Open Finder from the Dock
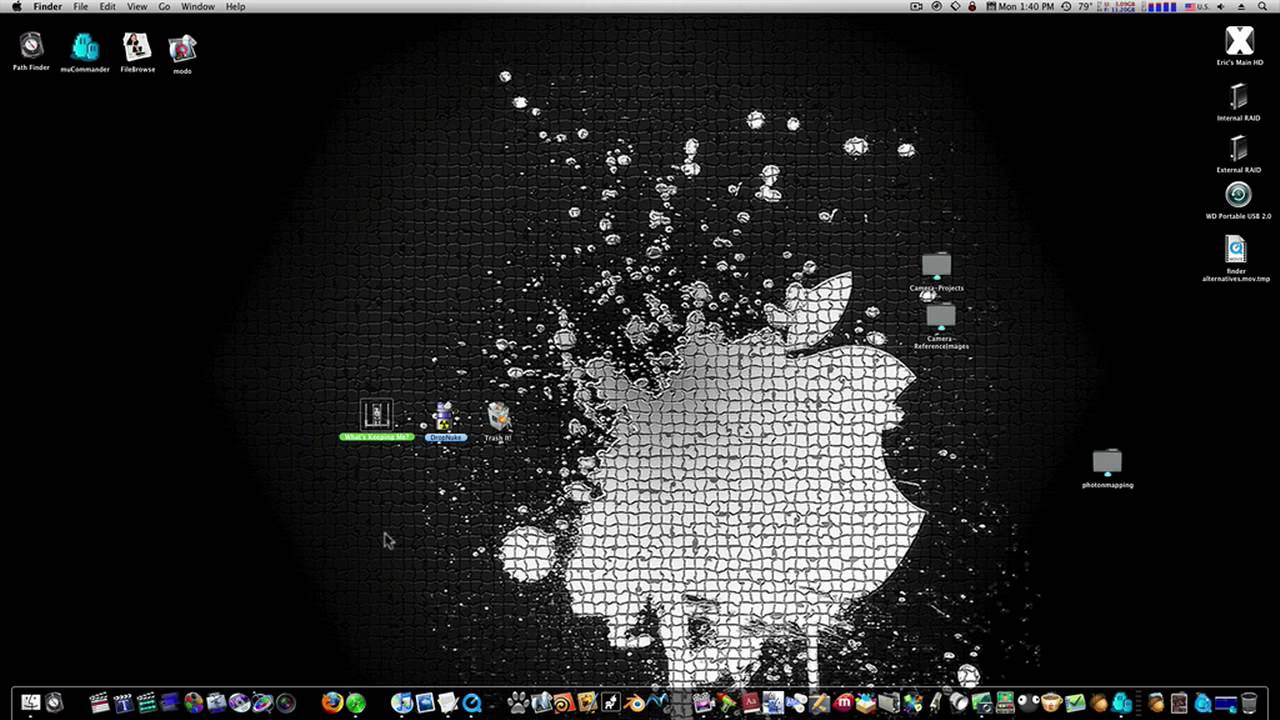The image size is (1280, 720). pos(30,703)
